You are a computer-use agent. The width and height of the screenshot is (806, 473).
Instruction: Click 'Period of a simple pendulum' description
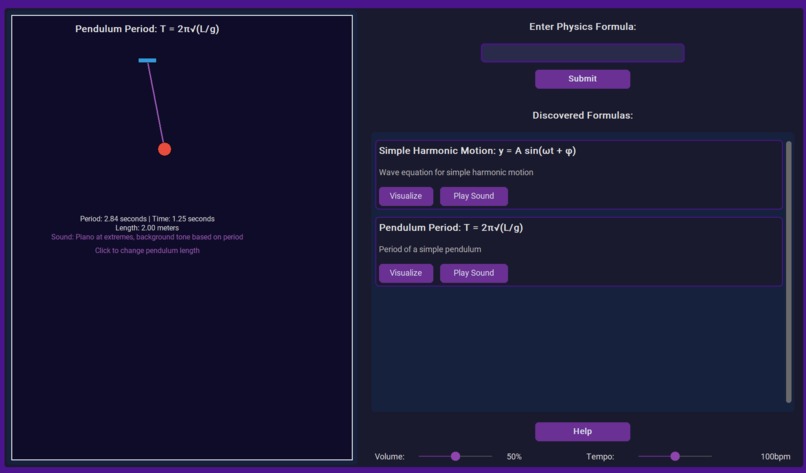[430, 249]
